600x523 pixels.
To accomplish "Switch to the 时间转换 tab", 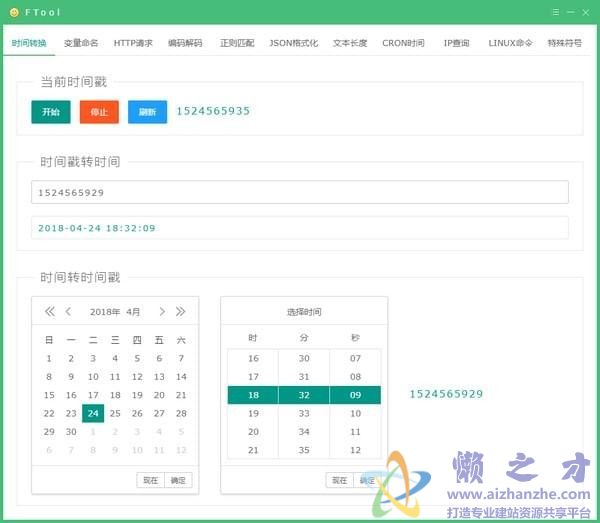I will pyautogui.click(x=29, y=43).
